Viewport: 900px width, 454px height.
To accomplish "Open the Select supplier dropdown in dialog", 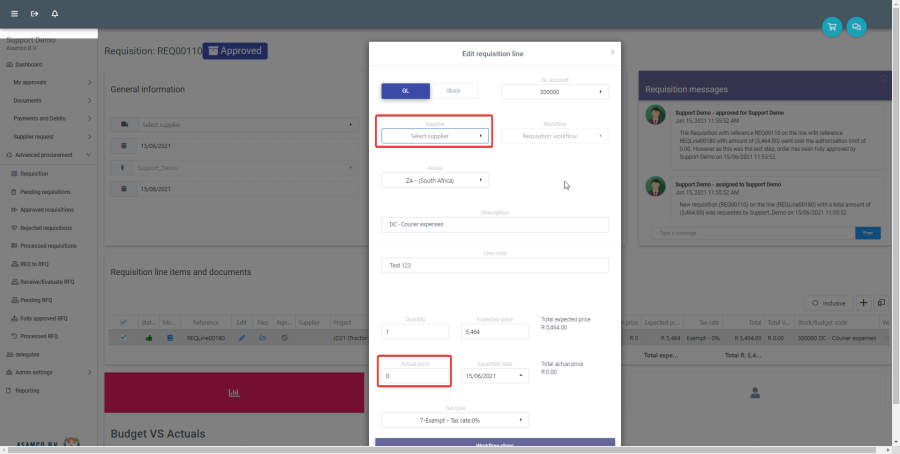I will click(435, 135).
